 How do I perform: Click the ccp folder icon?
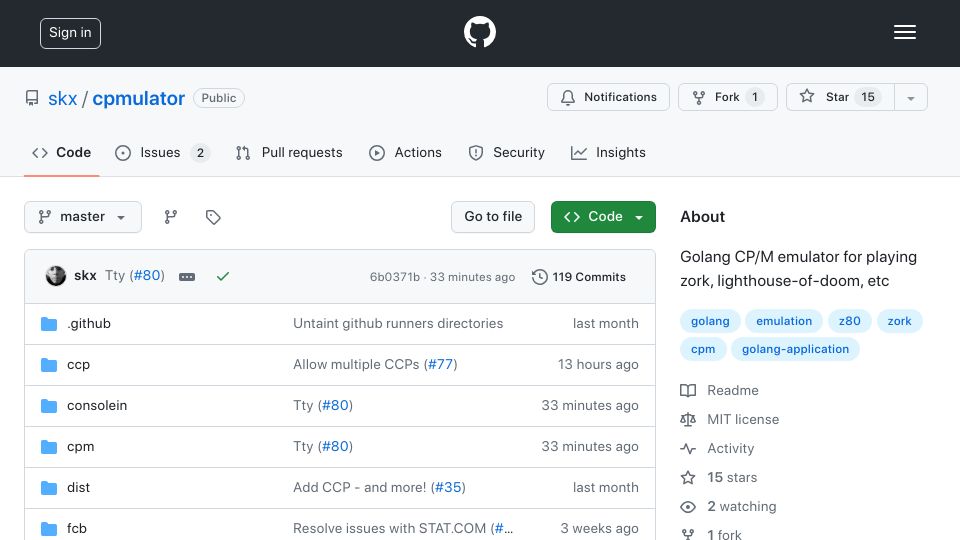49,364
